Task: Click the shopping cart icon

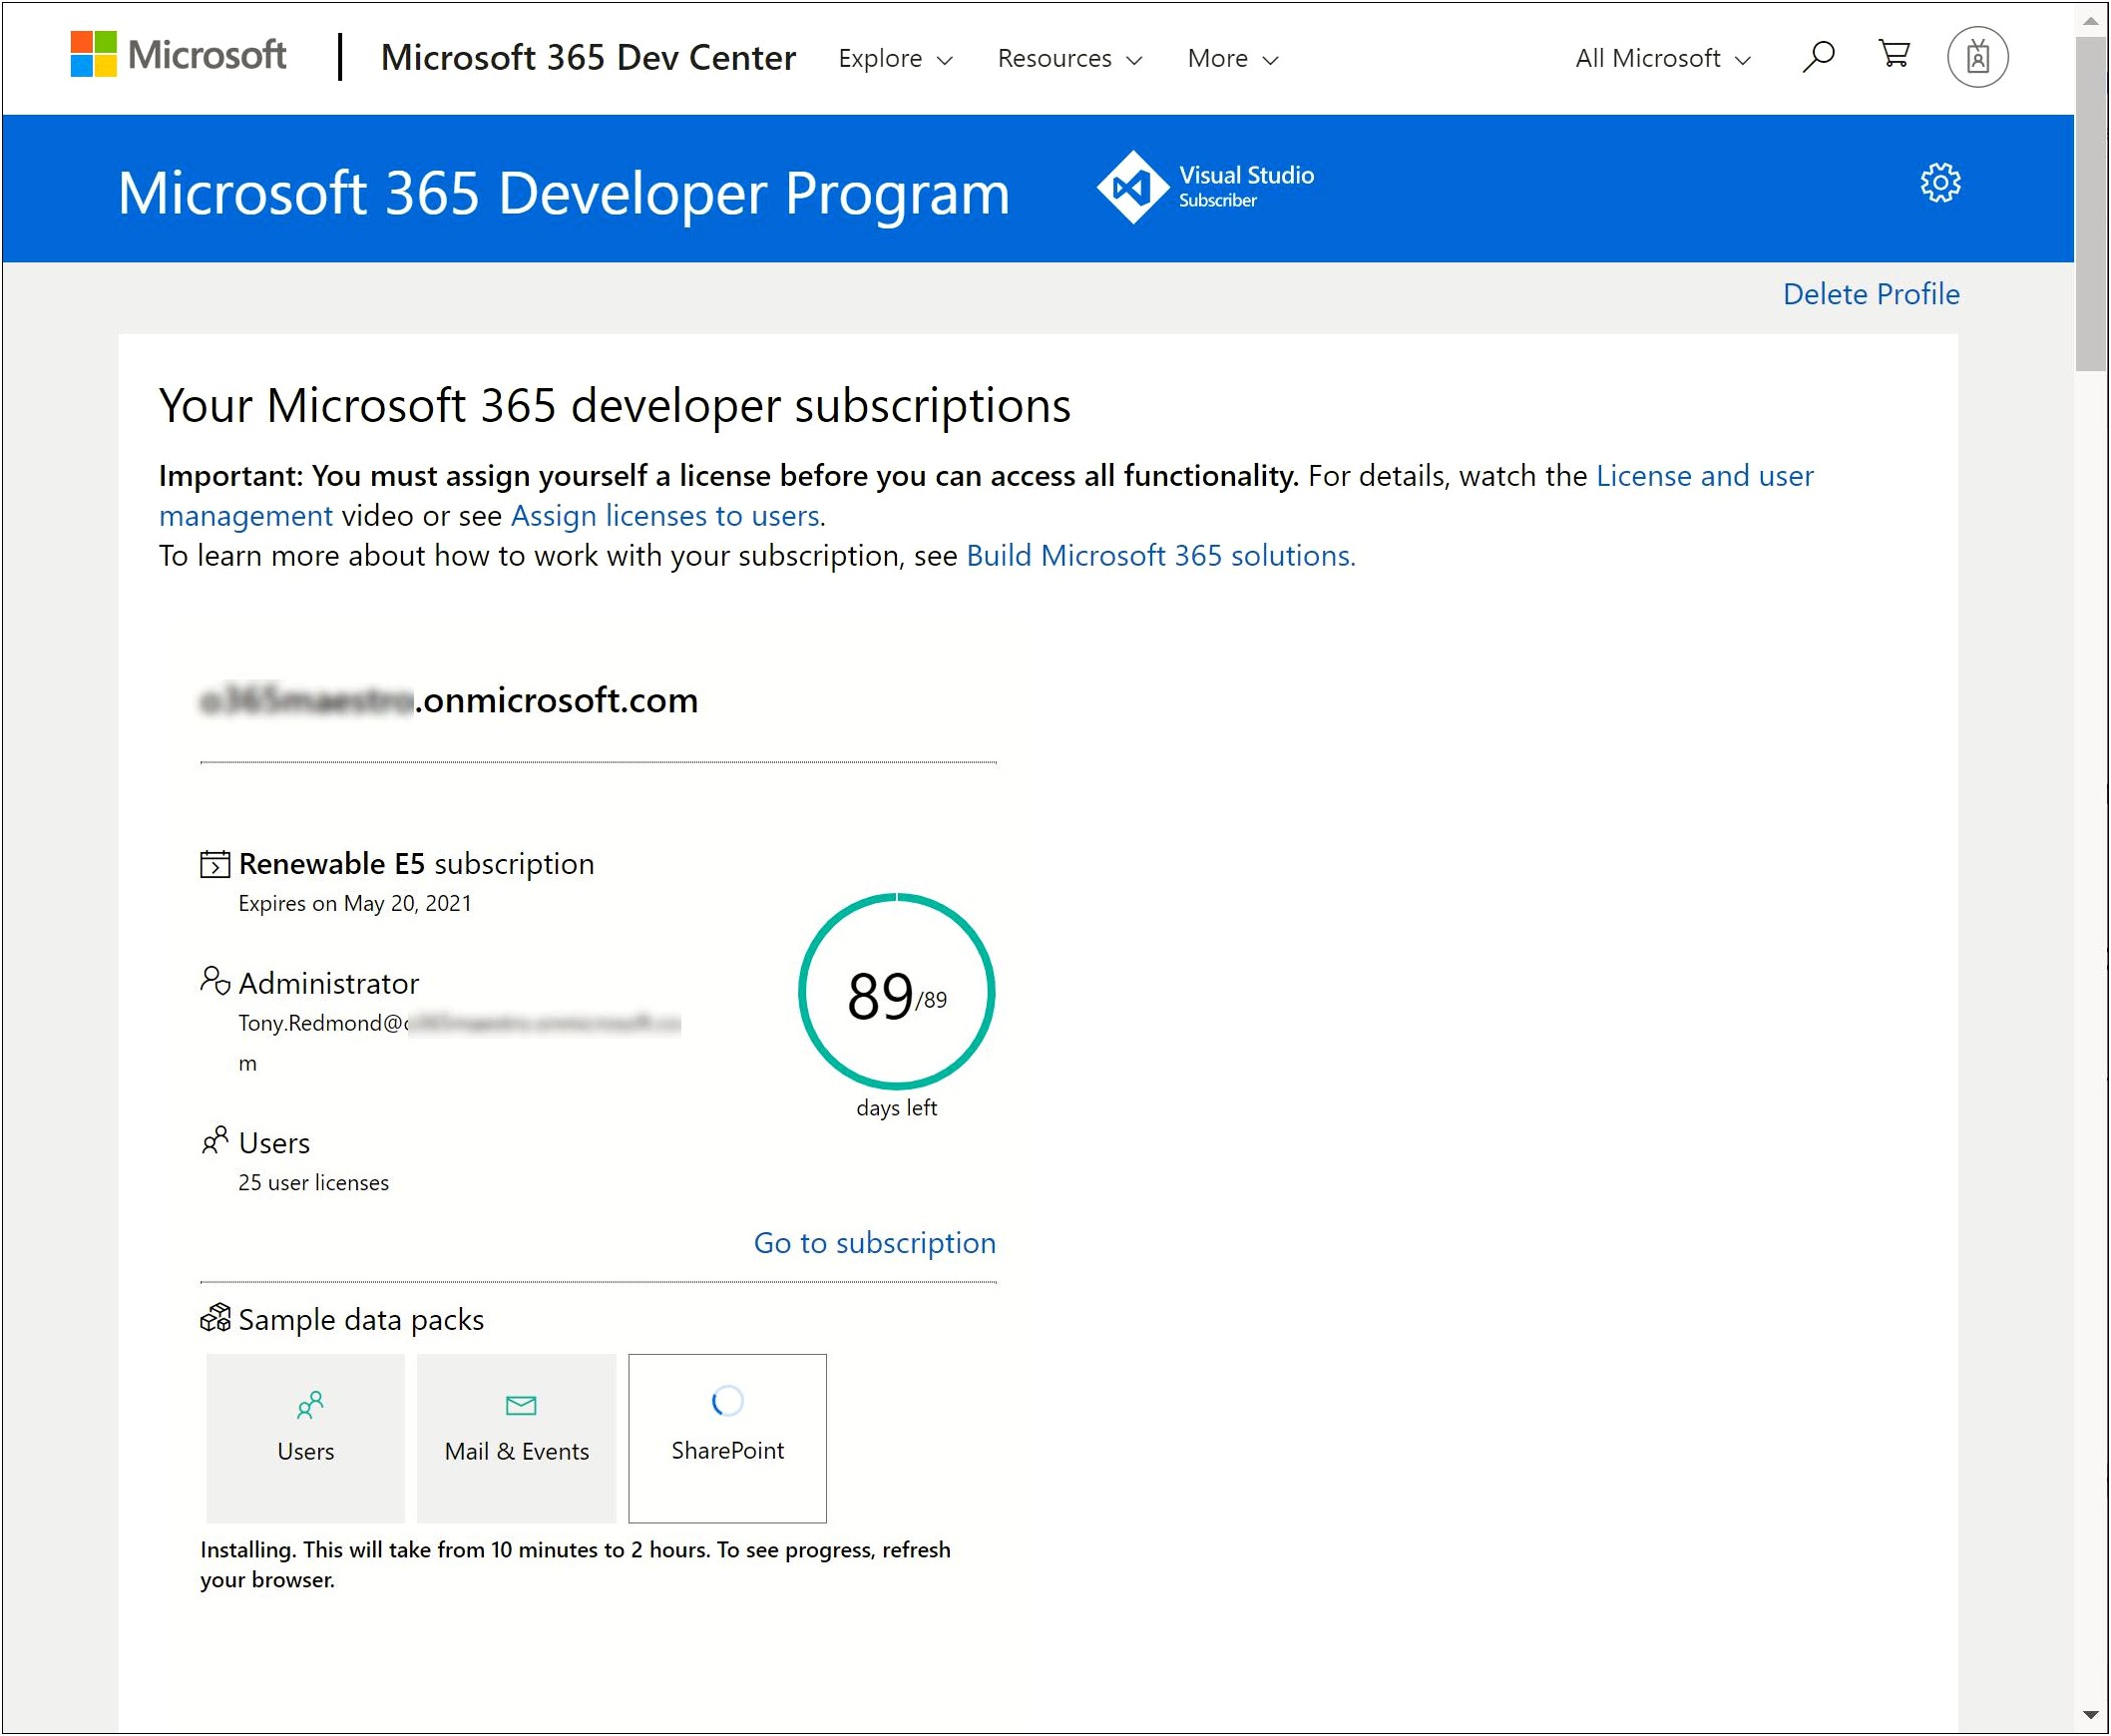Action: (x=1894, y=56)
